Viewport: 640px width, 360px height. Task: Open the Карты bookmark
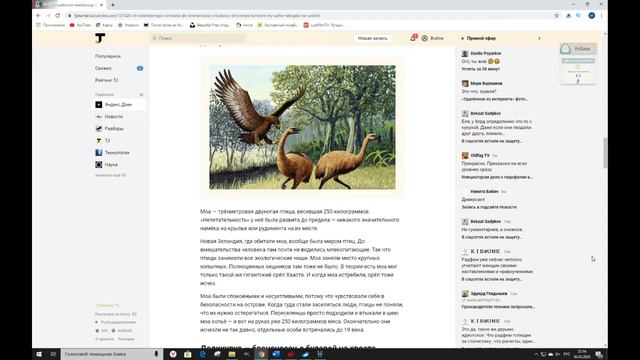point(104,25)
